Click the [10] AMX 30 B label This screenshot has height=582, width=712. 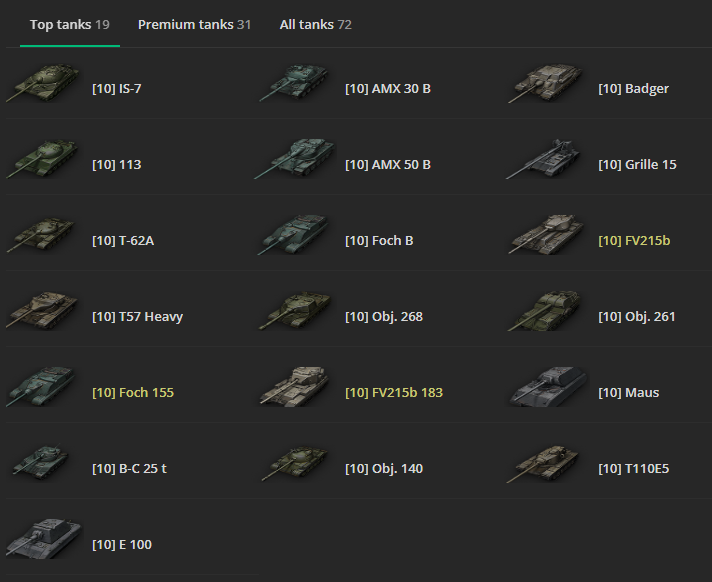coord(388,89)
